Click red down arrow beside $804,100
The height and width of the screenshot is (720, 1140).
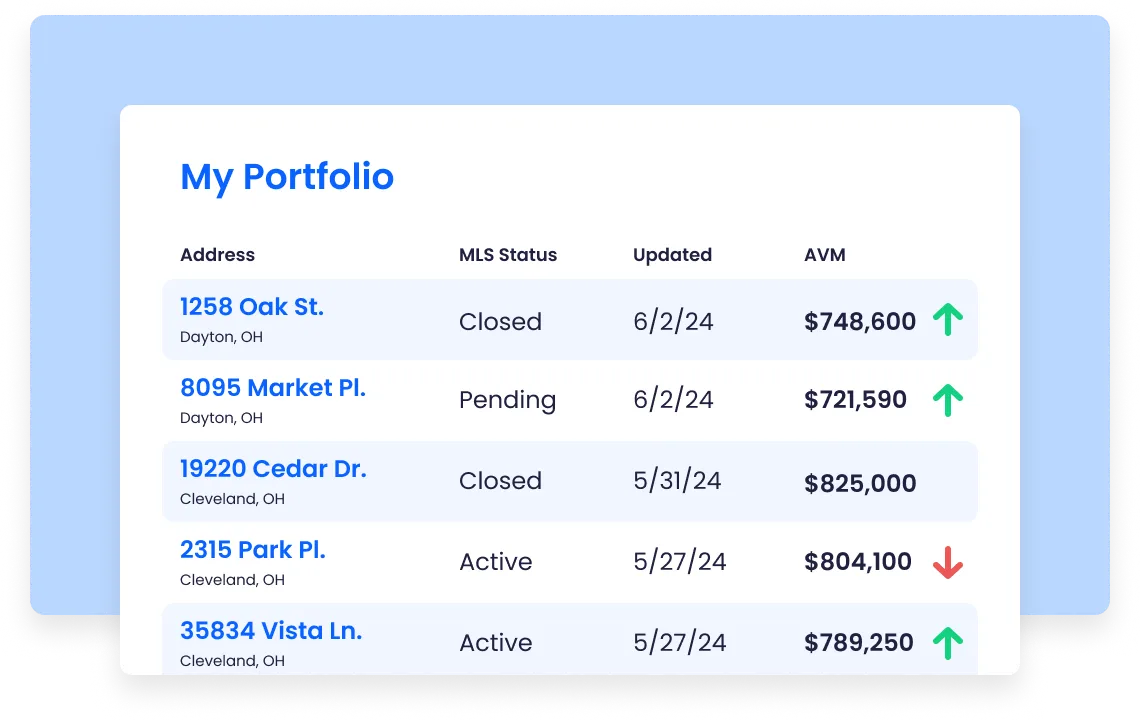click(x=947, y=562)
